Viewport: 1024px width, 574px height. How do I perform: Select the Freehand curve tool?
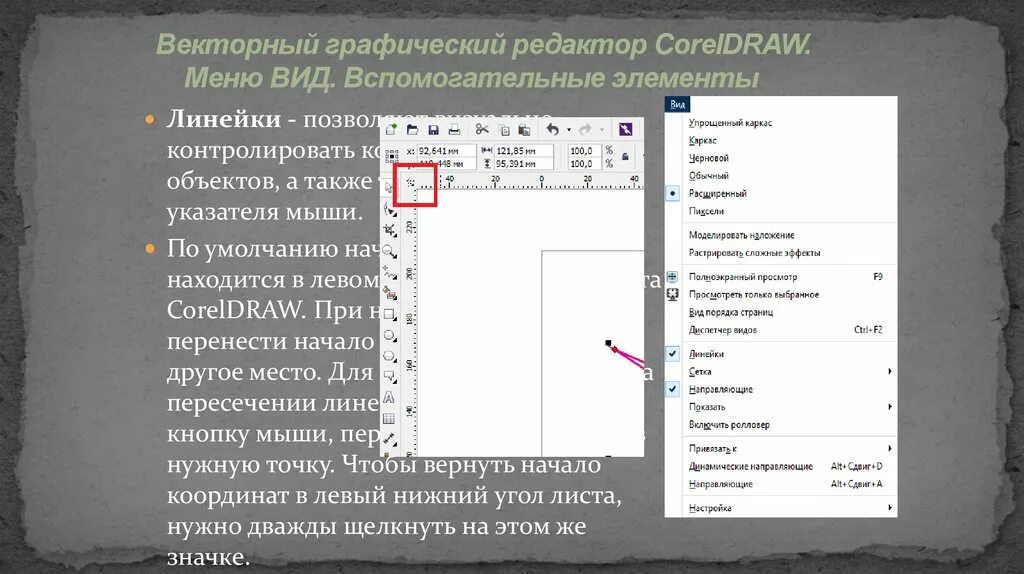point(390,272)
